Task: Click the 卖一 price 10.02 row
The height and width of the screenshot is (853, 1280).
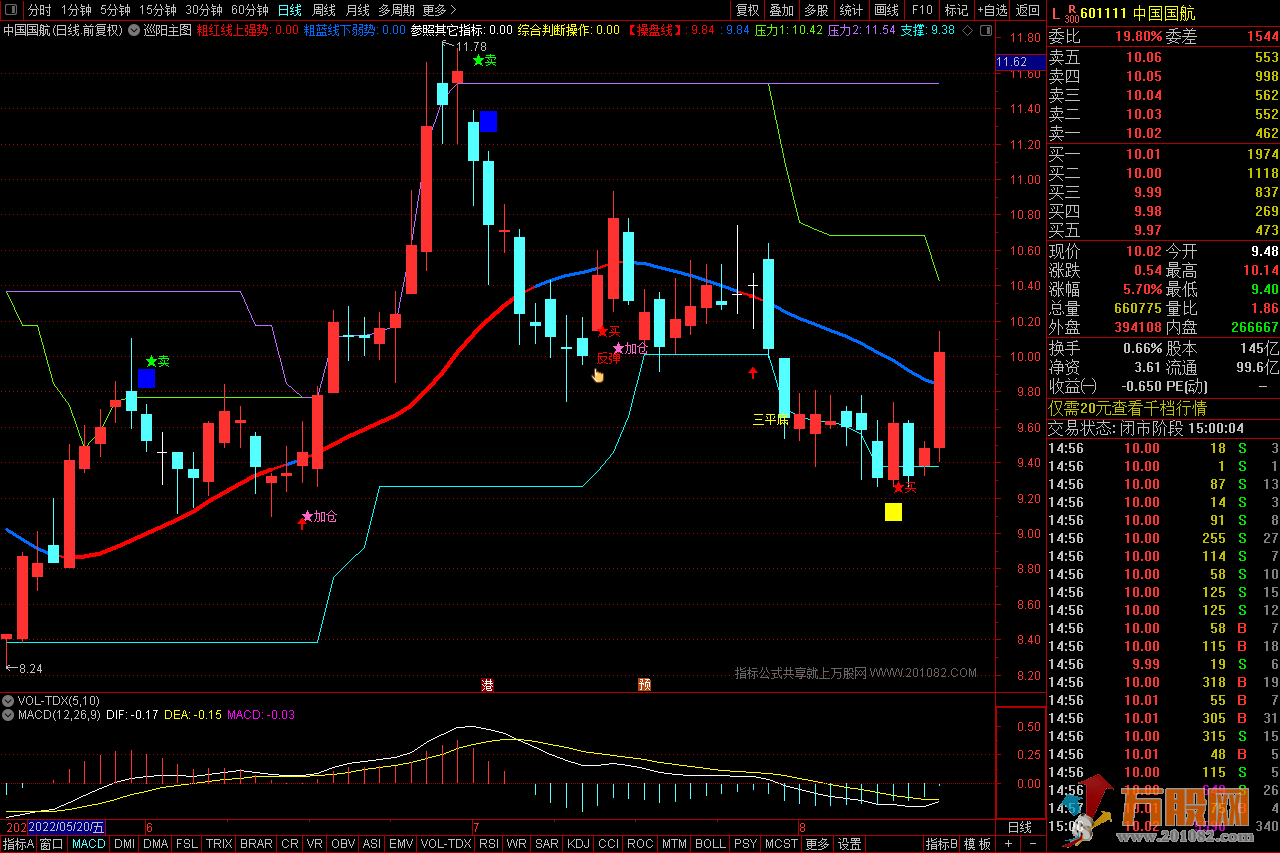Action: [1163, 133]
